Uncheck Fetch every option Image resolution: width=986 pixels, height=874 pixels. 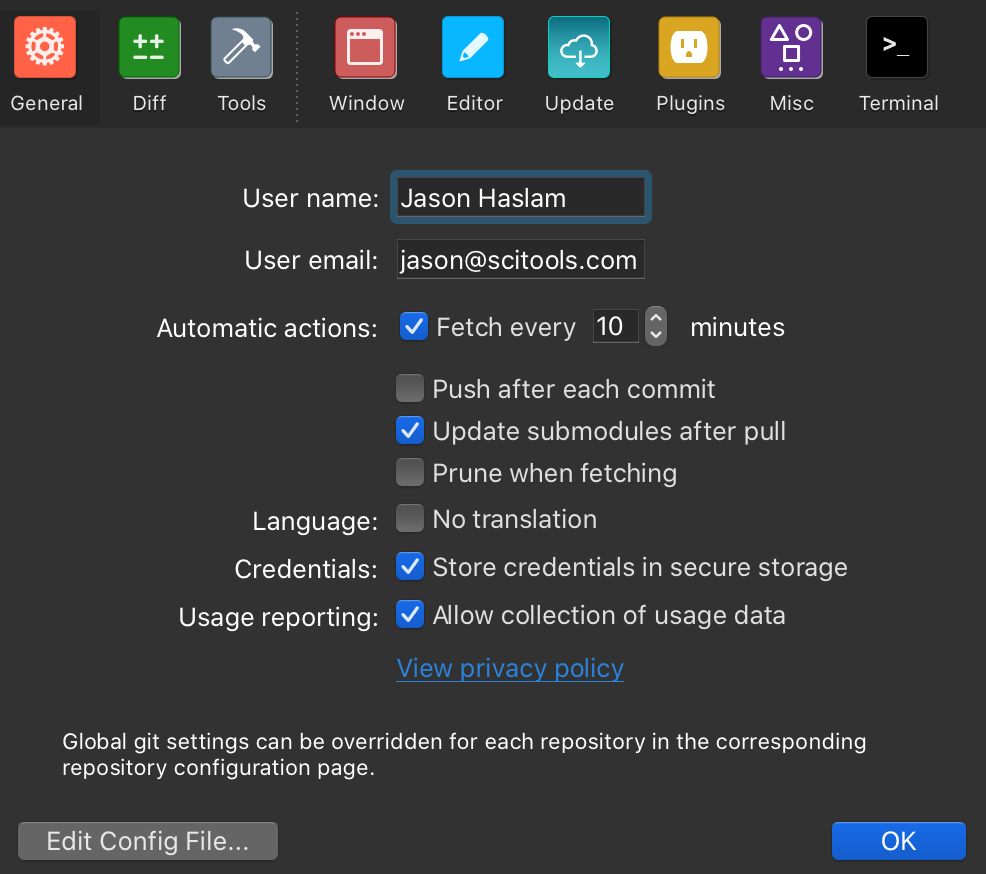coord(413,326)
